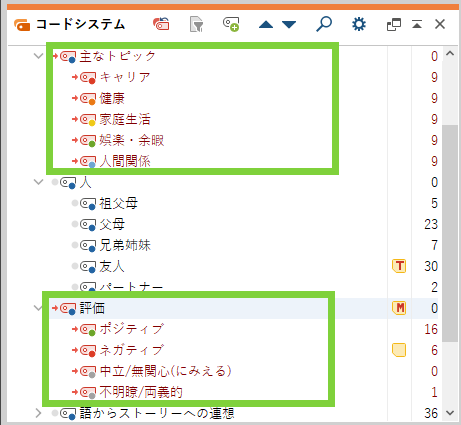Open the T memo on 友人
Screen dimensions: 461x425
(399, 266)
